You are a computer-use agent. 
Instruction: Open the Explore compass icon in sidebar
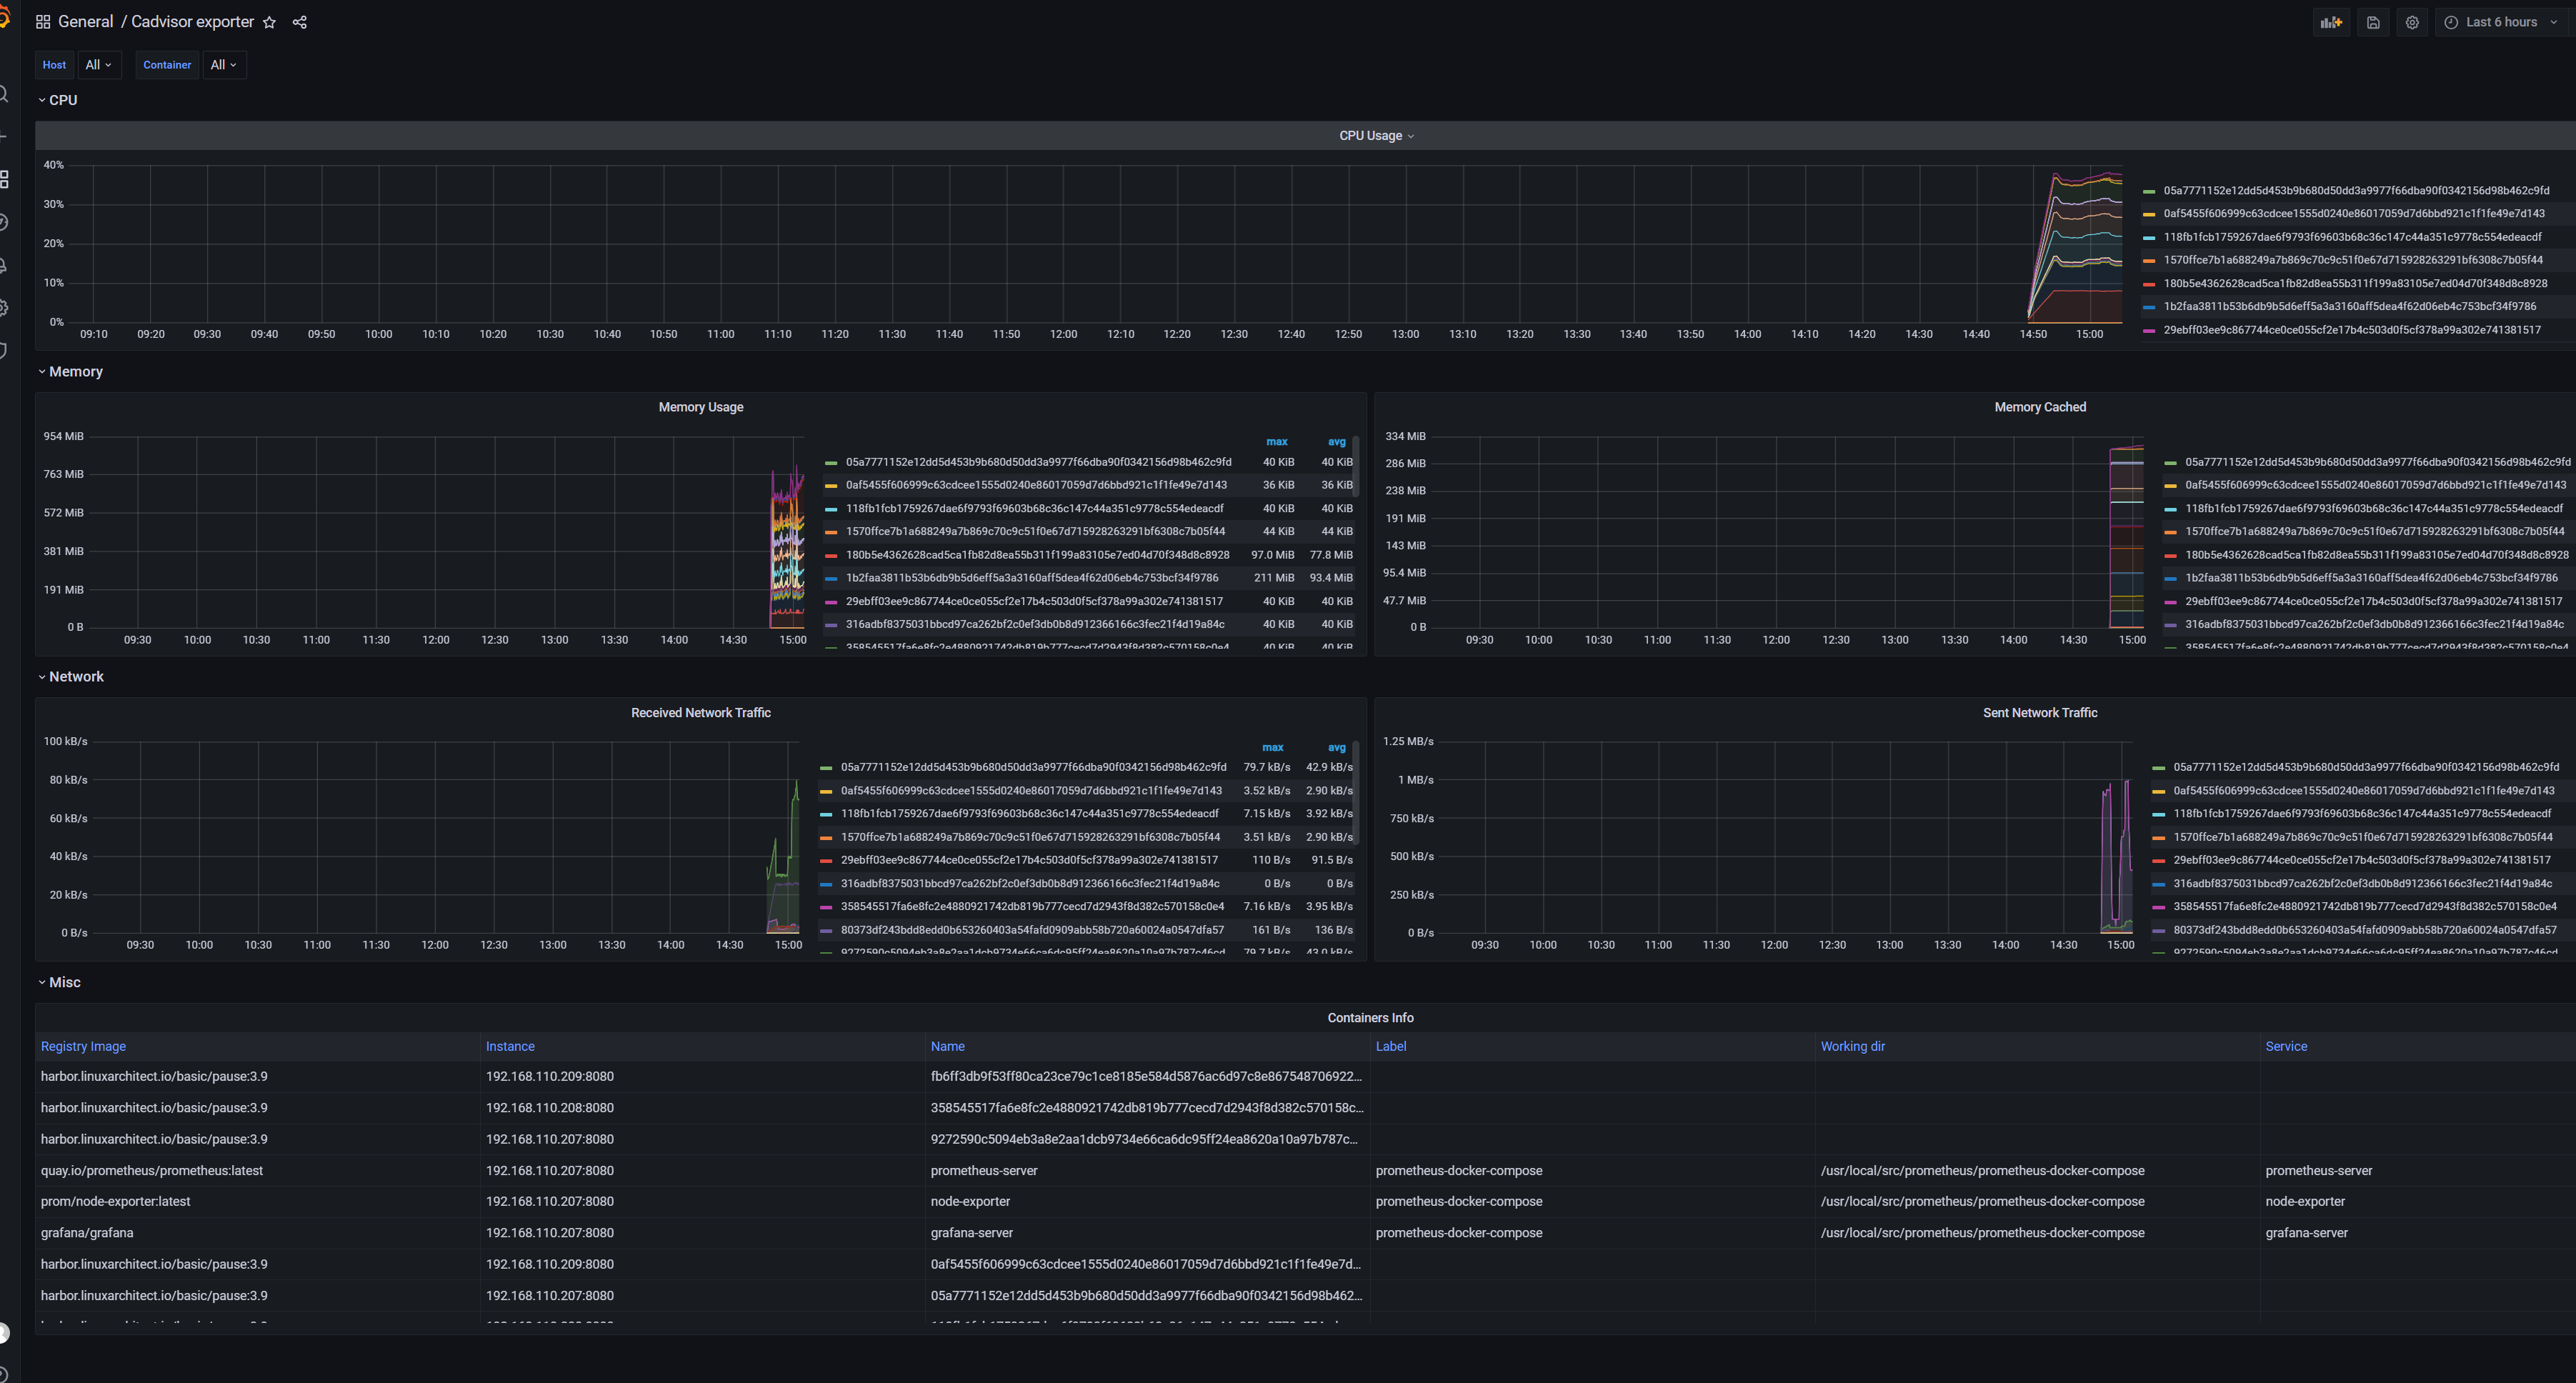click(3, 222)
